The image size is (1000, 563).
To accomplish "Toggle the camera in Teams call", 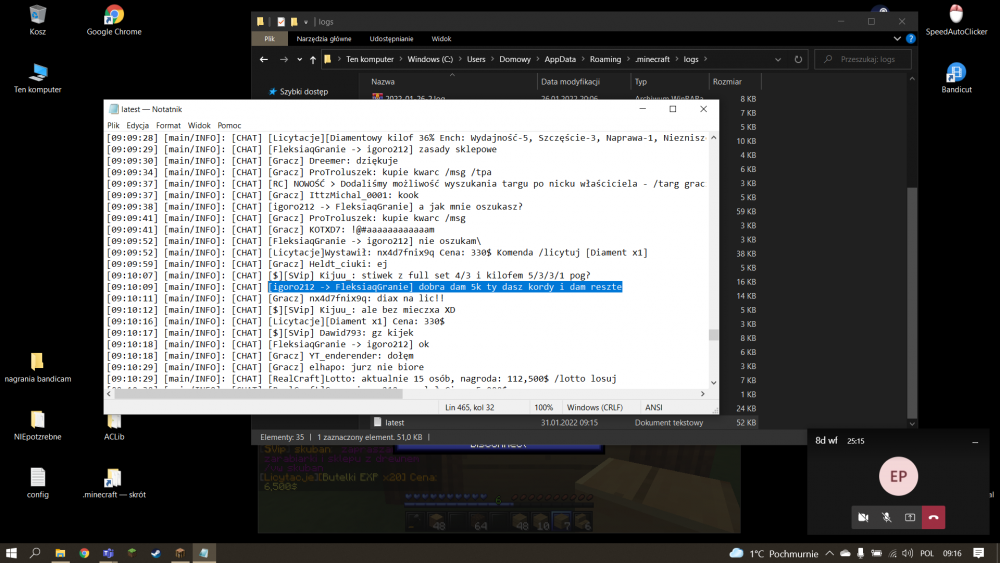I will [x=863, y=517].
